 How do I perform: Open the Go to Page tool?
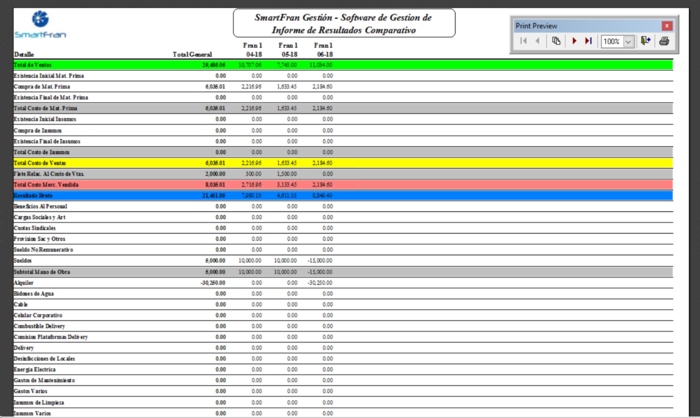click(556, 41)
